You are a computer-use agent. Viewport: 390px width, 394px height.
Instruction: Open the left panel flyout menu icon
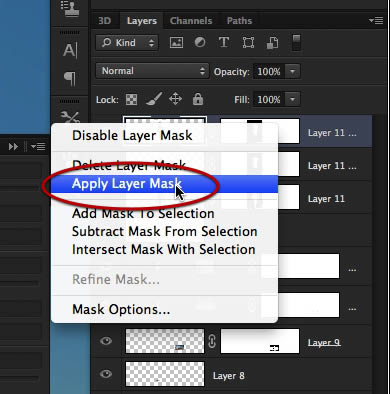click(38, 147)
